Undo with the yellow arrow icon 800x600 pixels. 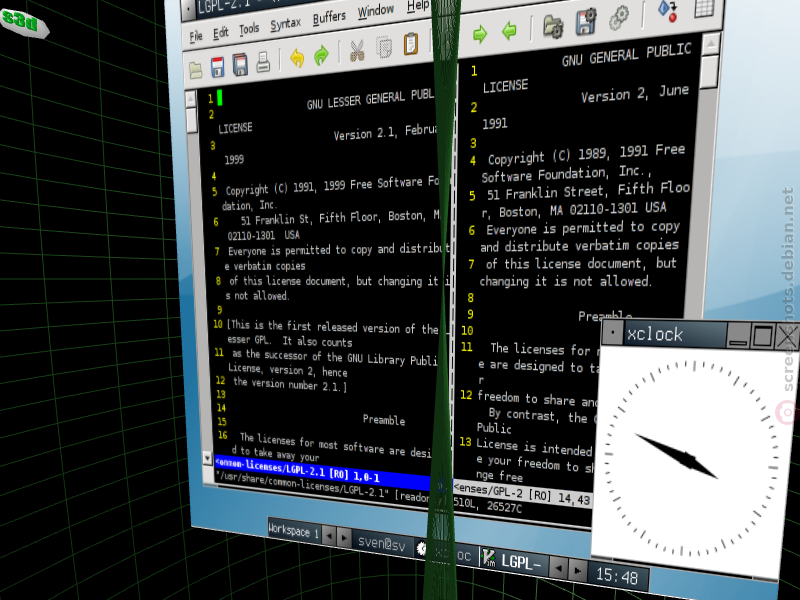pyautogui.click(x=297, y=58)
